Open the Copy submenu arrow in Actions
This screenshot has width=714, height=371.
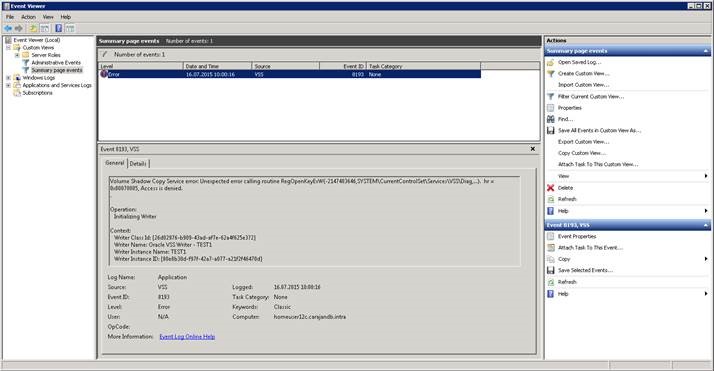pos(706,259)
